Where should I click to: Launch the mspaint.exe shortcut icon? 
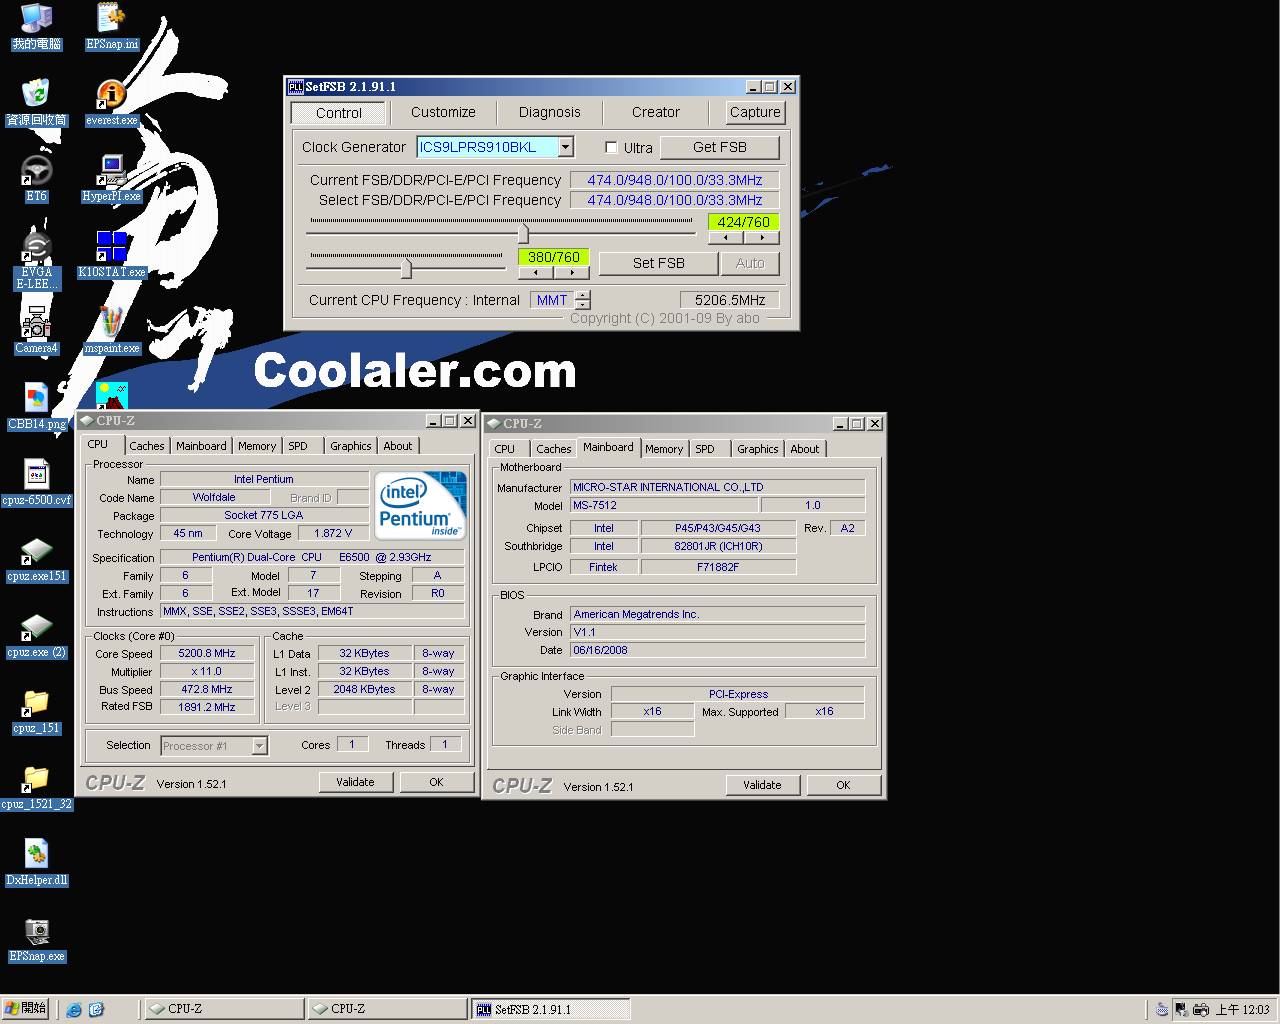click(x=112, y=331)
